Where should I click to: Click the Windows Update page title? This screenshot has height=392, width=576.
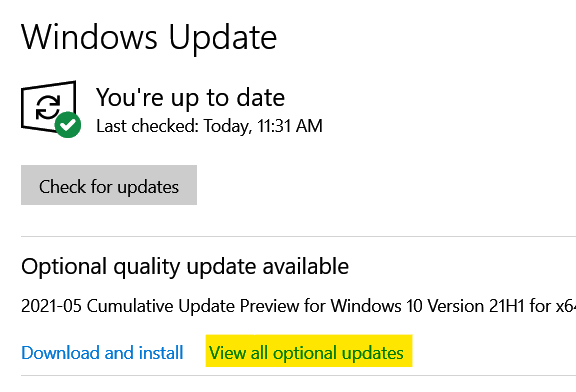click(x=149, y=37)
